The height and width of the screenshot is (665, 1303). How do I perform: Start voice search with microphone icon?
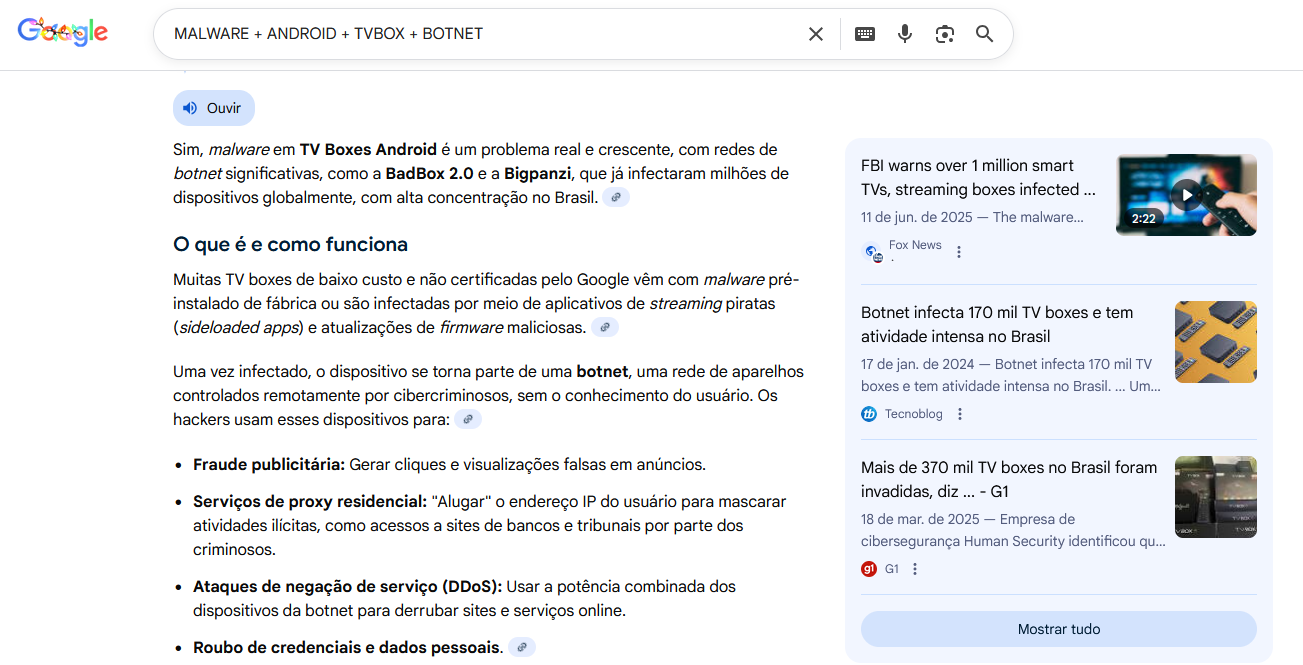tap(905, 34)
